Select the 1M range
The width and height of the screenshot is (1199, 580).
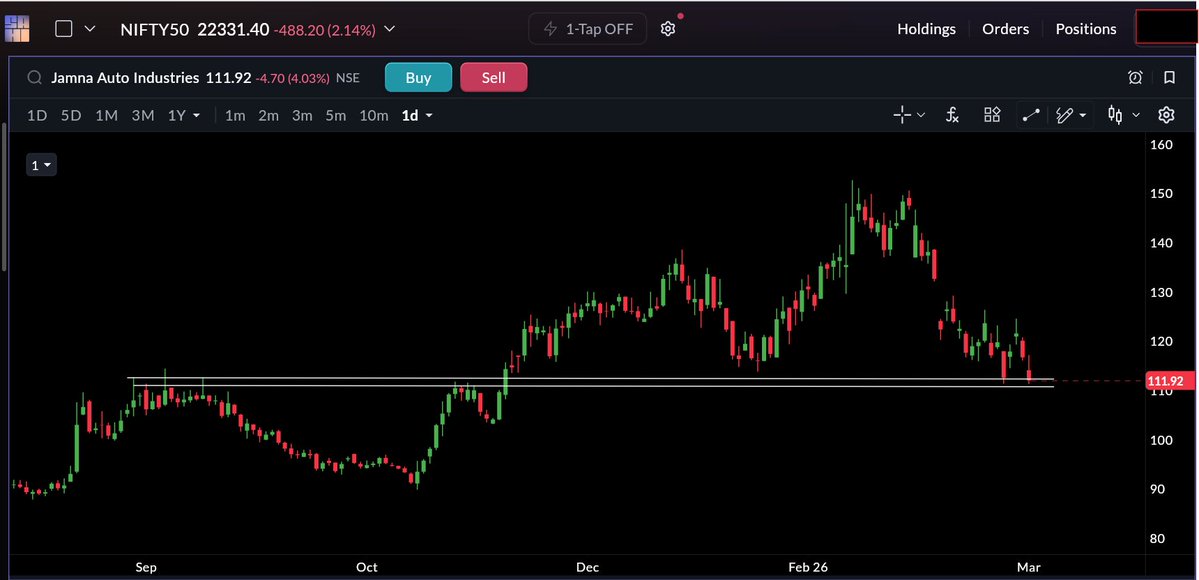106,116
